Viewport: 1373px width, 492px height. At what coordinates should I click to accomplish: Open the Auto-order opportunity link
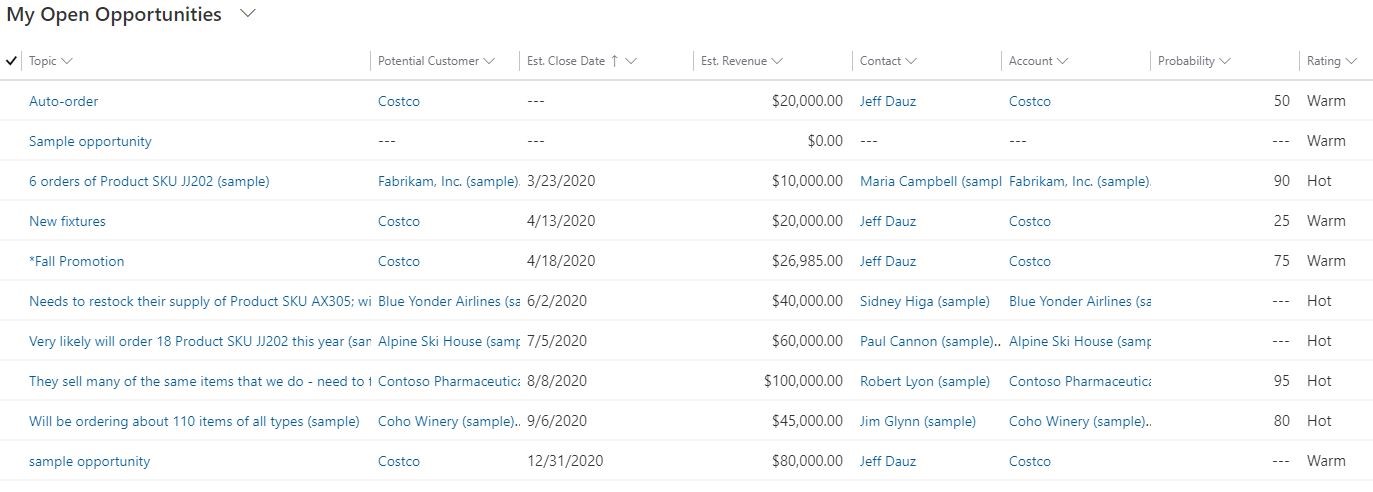pos(64,101)
